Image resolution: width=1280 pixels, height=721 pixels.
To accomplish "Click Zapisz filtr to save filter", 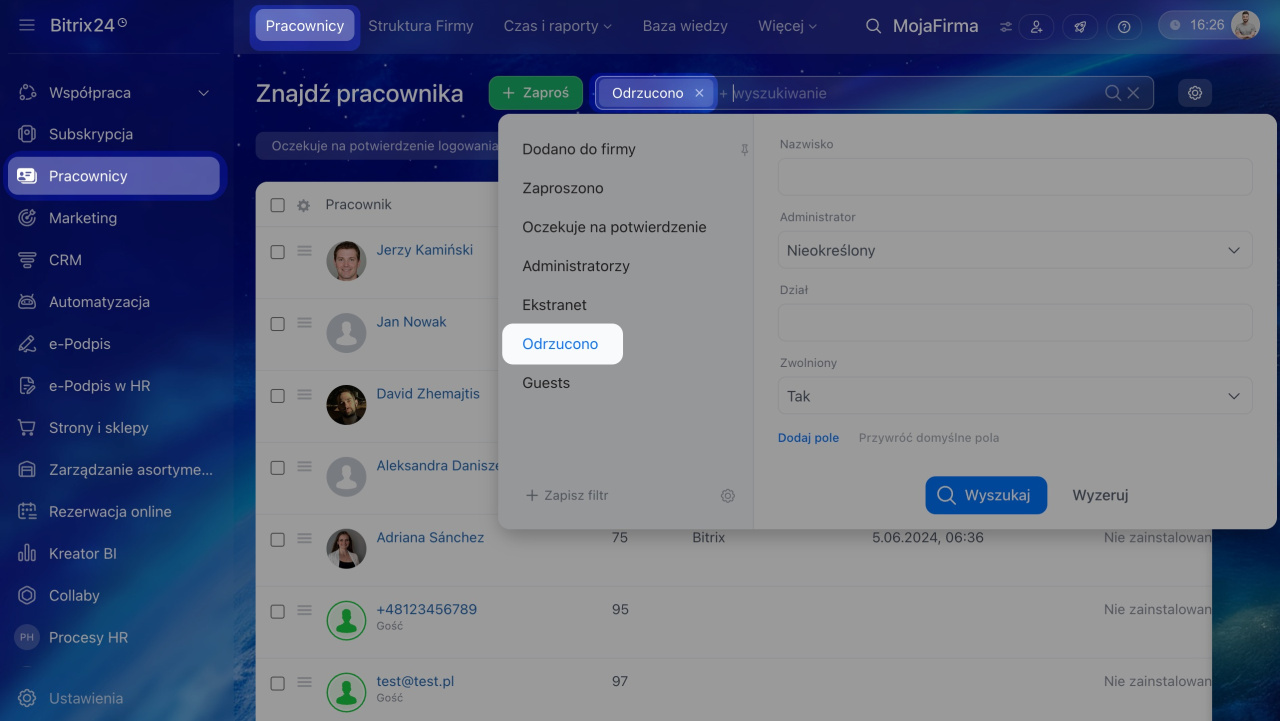I will tap(567, 496).
